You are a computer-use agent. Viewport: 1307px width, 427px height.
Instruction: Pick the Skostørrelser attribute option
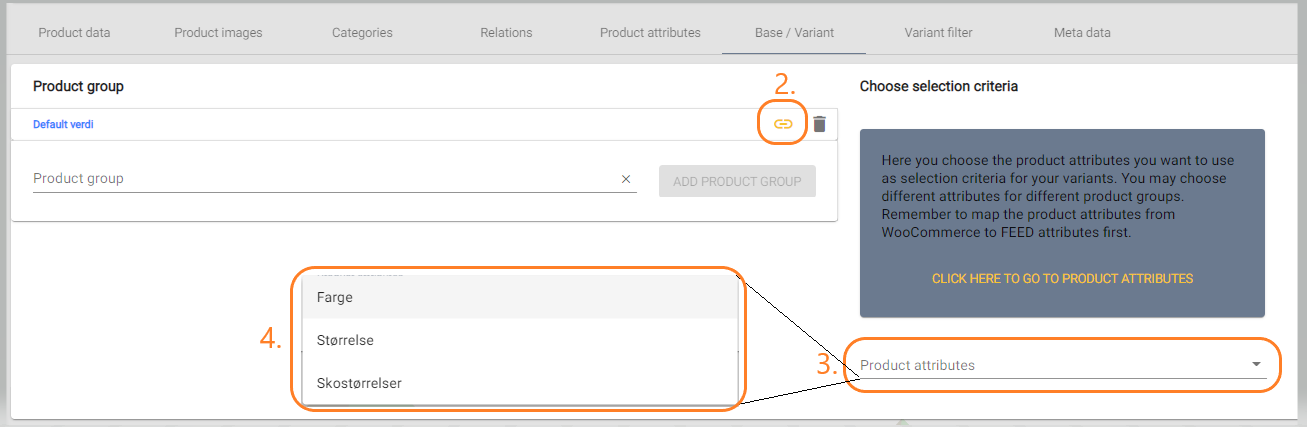520,383
